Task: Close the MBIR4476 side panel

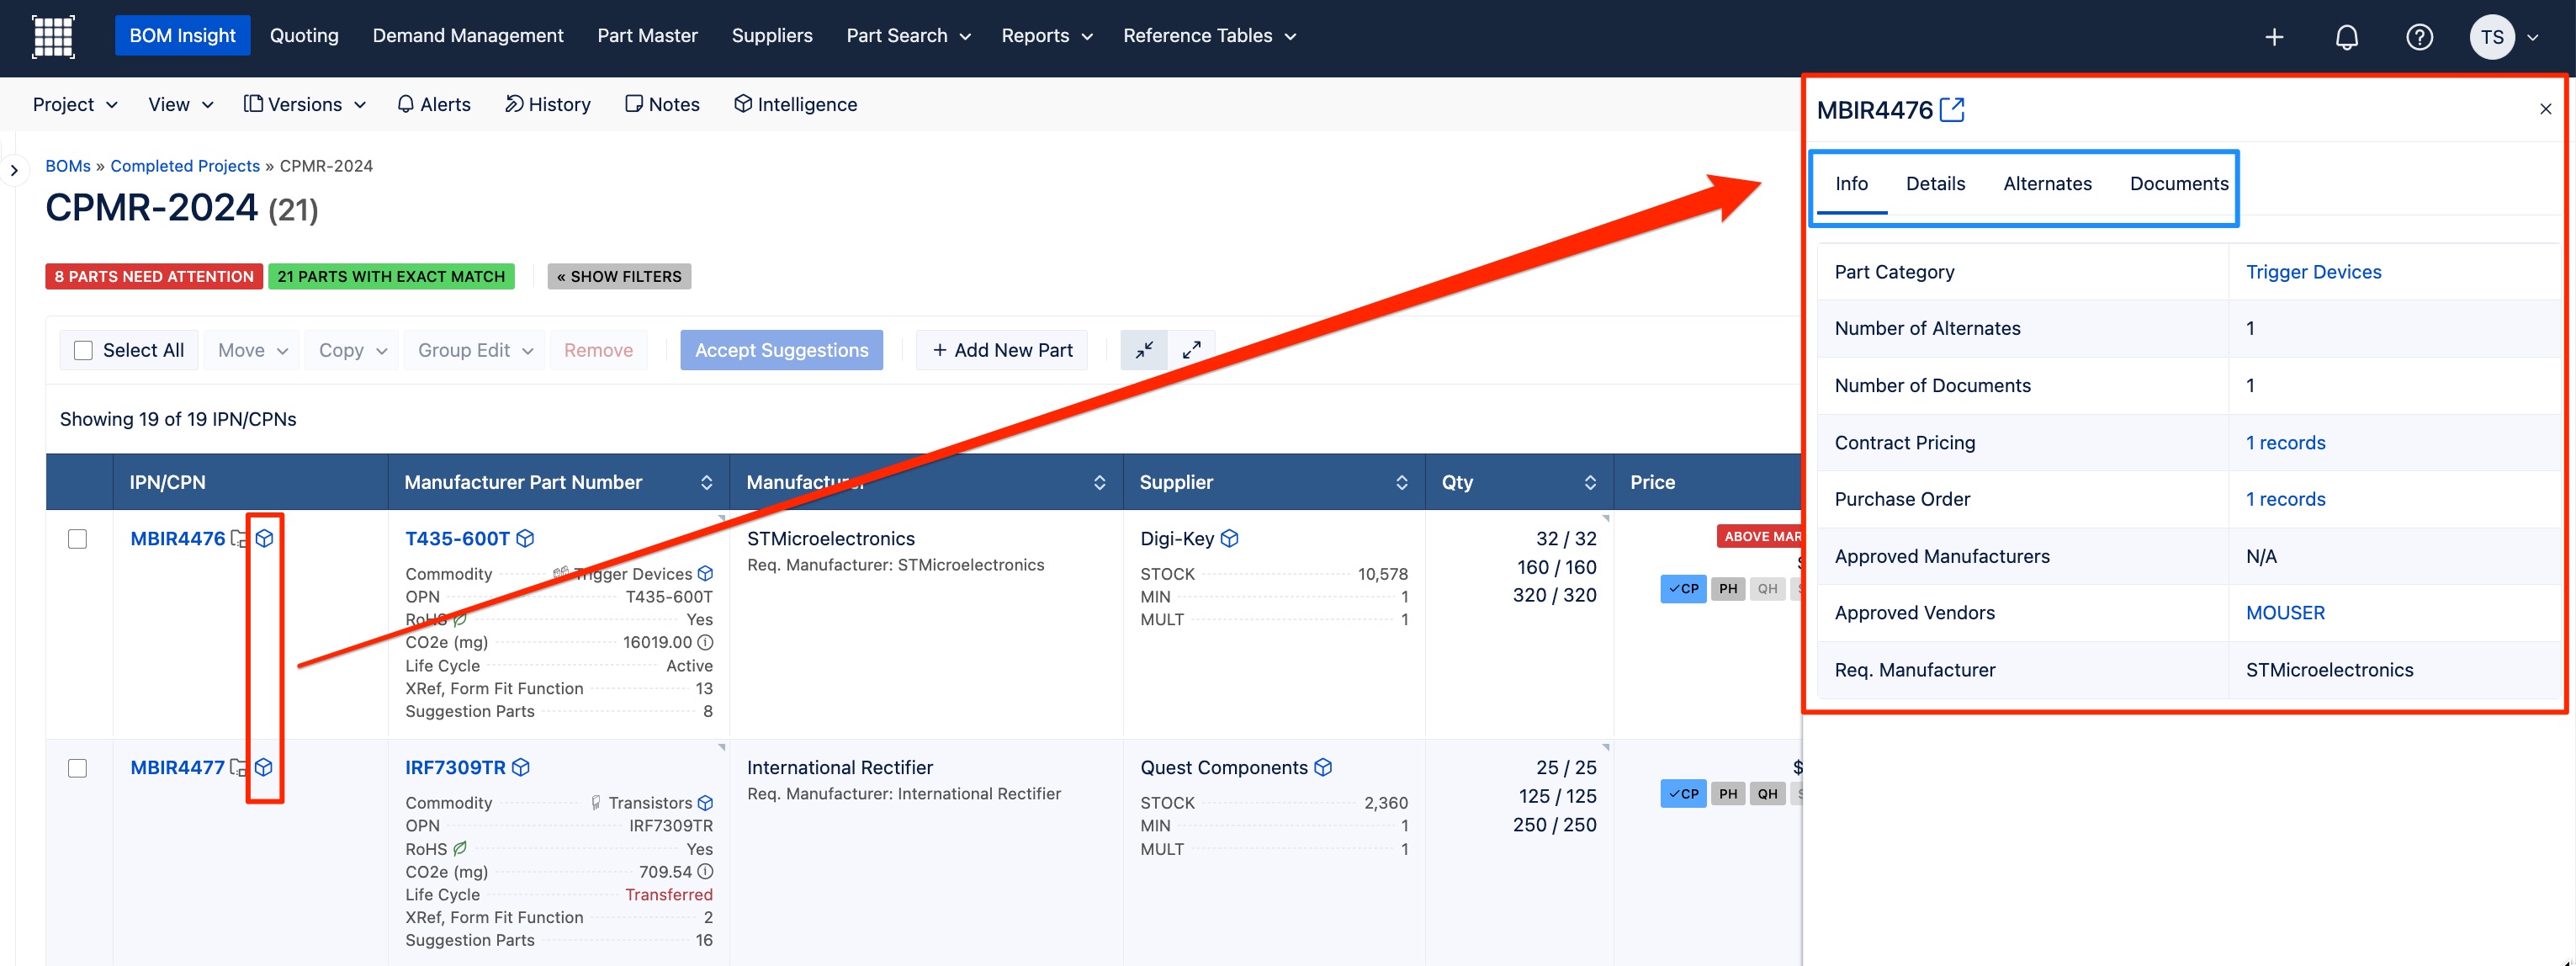Action: [x=2545, y=109]
